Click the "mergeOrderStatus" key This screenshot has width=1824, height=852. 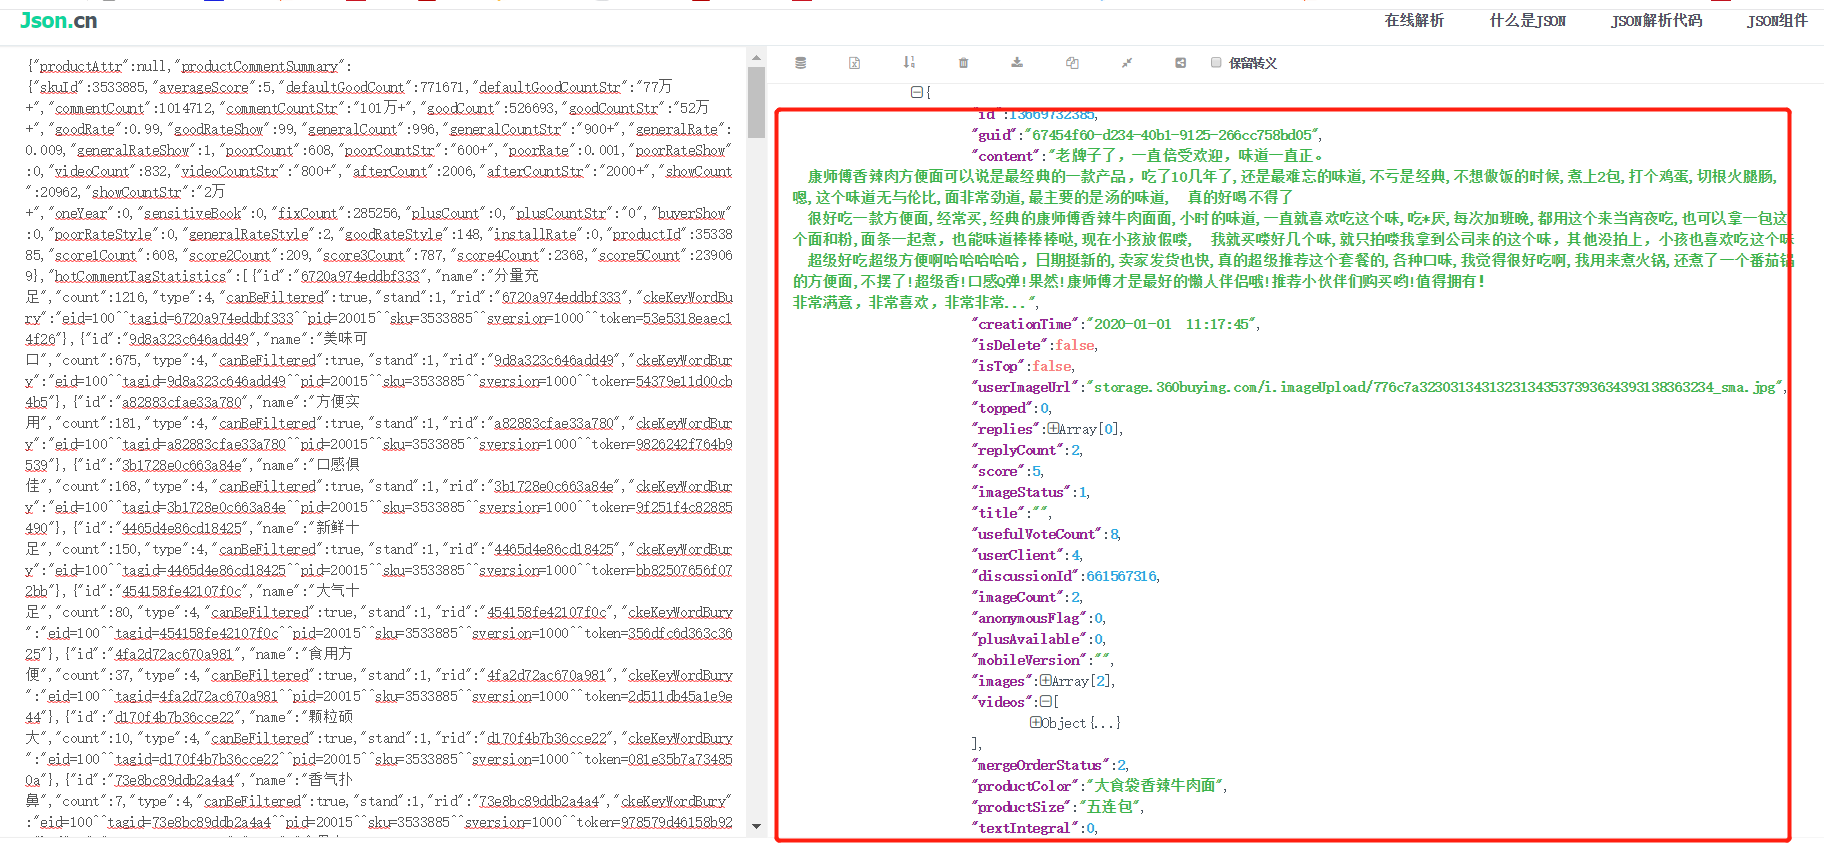1041,765
